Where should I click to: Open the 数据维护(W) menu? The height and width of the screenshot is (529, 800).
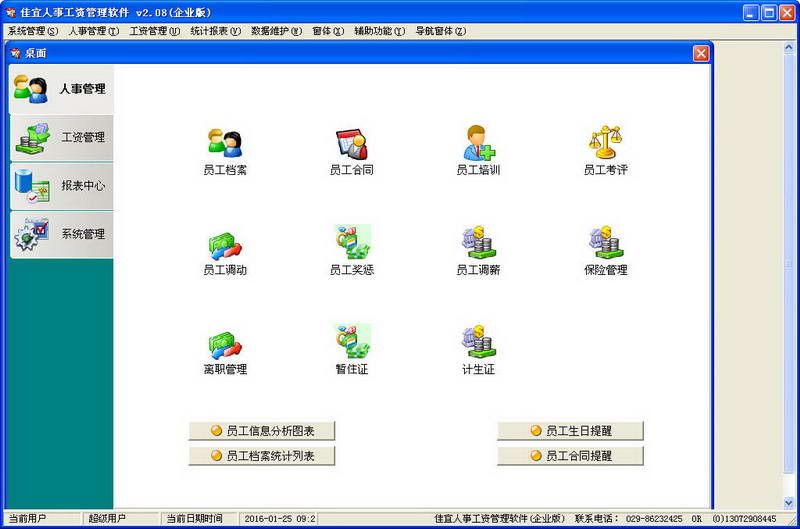[277, 31]
